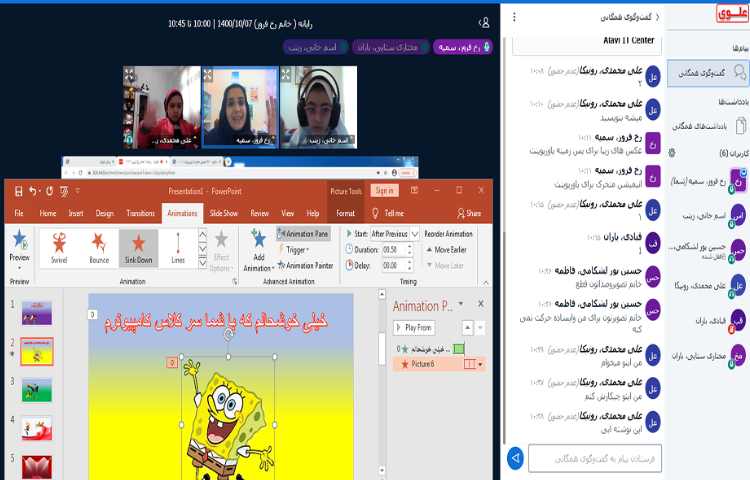Image resolution: width=750 pixels, height=480 pixels.
Task: Open ribbon display options icon
Action: click(x=414, y=190)
